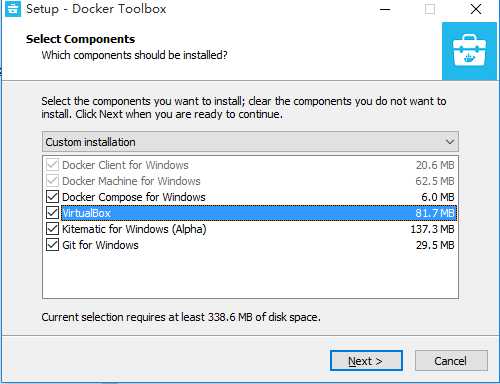
Task: Uncheck Kitematic for Windows (Alpha)
Action: tap(52, 229)
